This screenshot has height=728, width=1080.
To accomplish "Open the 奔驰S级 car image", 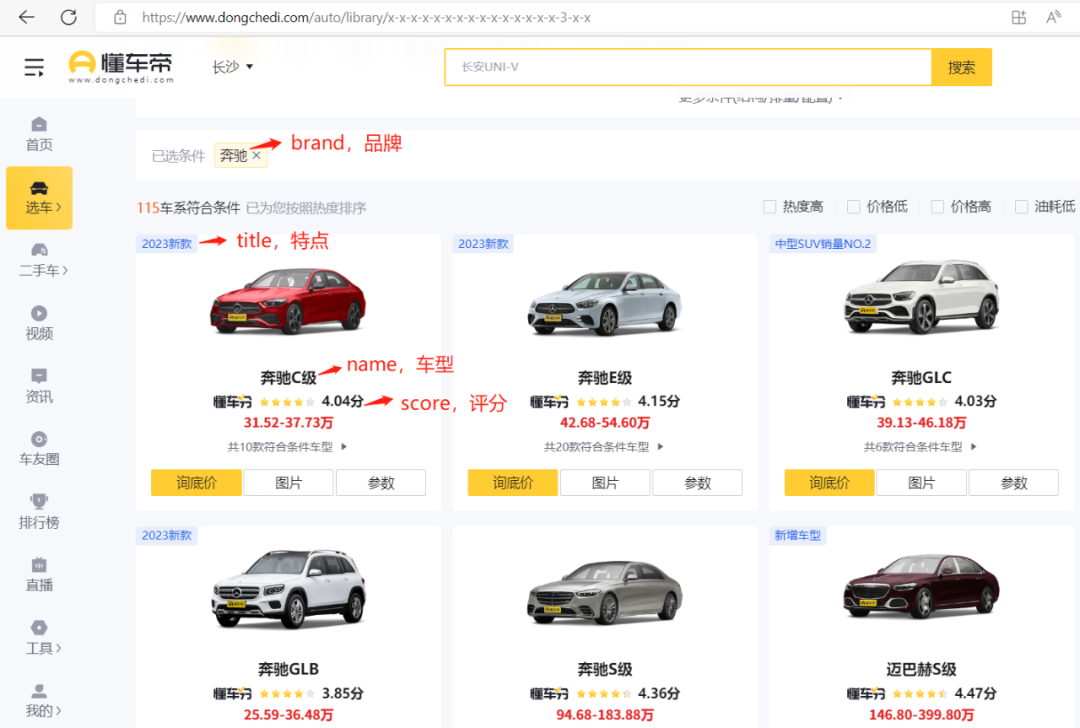I will click(x=605, y=592).
